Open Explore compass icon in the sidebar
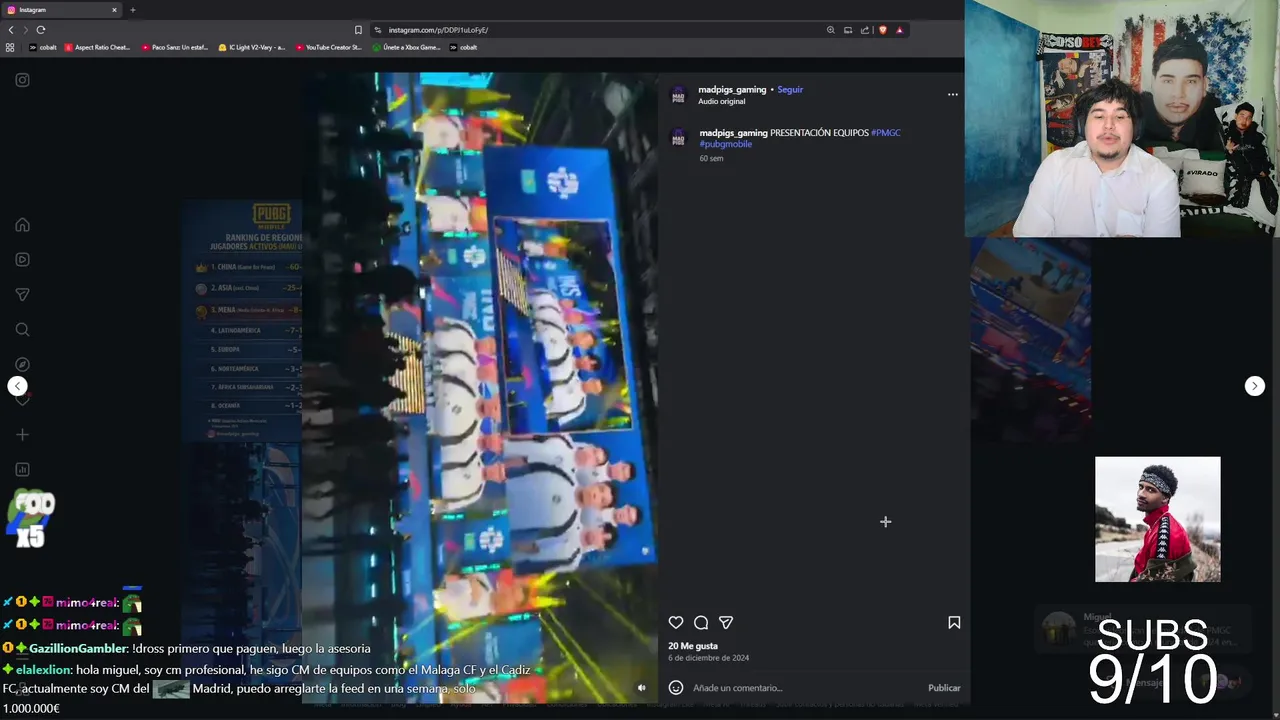This screenshot has height=720, width=1280. coord(22,365)
